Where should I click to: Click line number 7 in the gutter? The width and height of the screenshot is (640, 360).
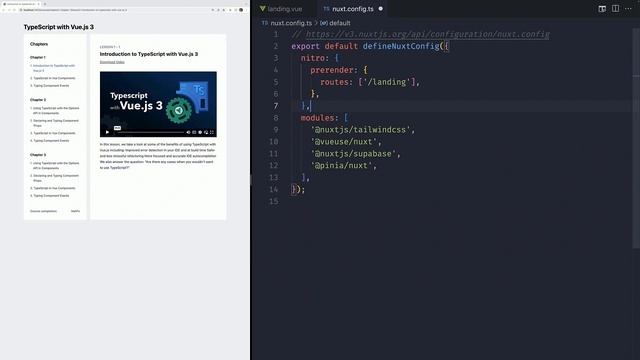276,106
